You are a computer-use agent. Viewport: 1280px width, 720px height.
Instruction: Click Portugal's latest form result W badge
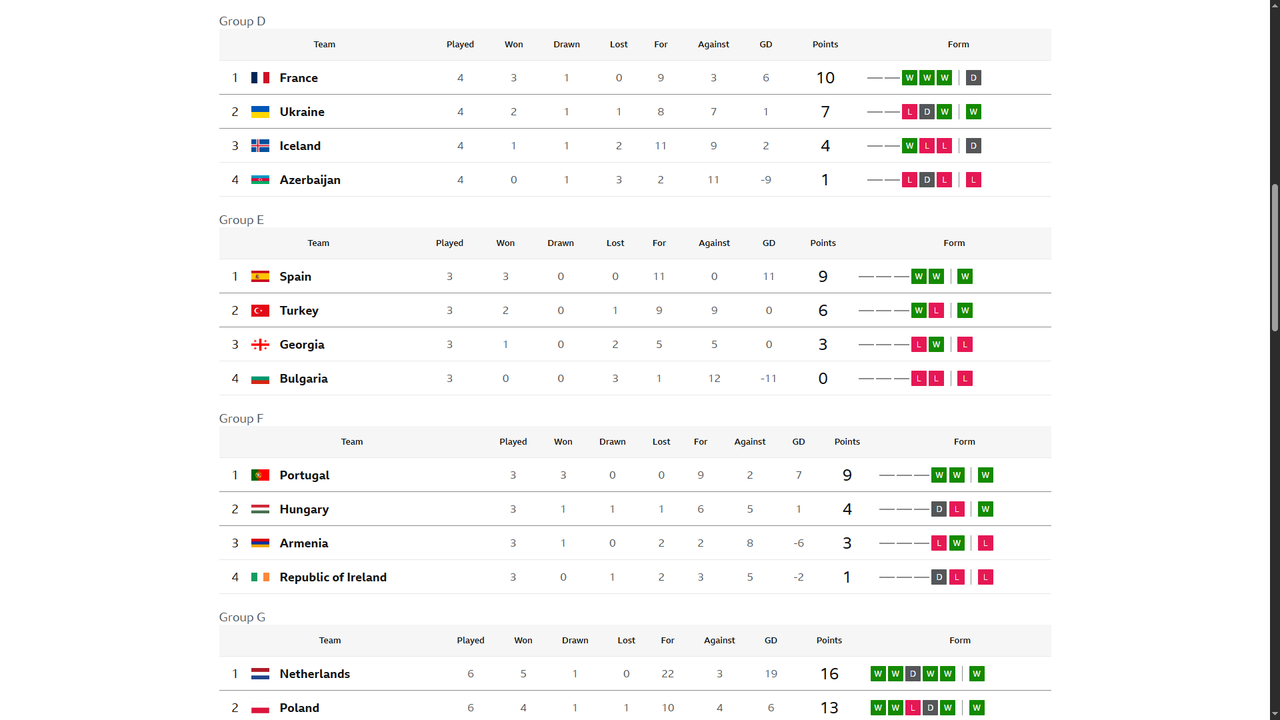coord(986,476)
